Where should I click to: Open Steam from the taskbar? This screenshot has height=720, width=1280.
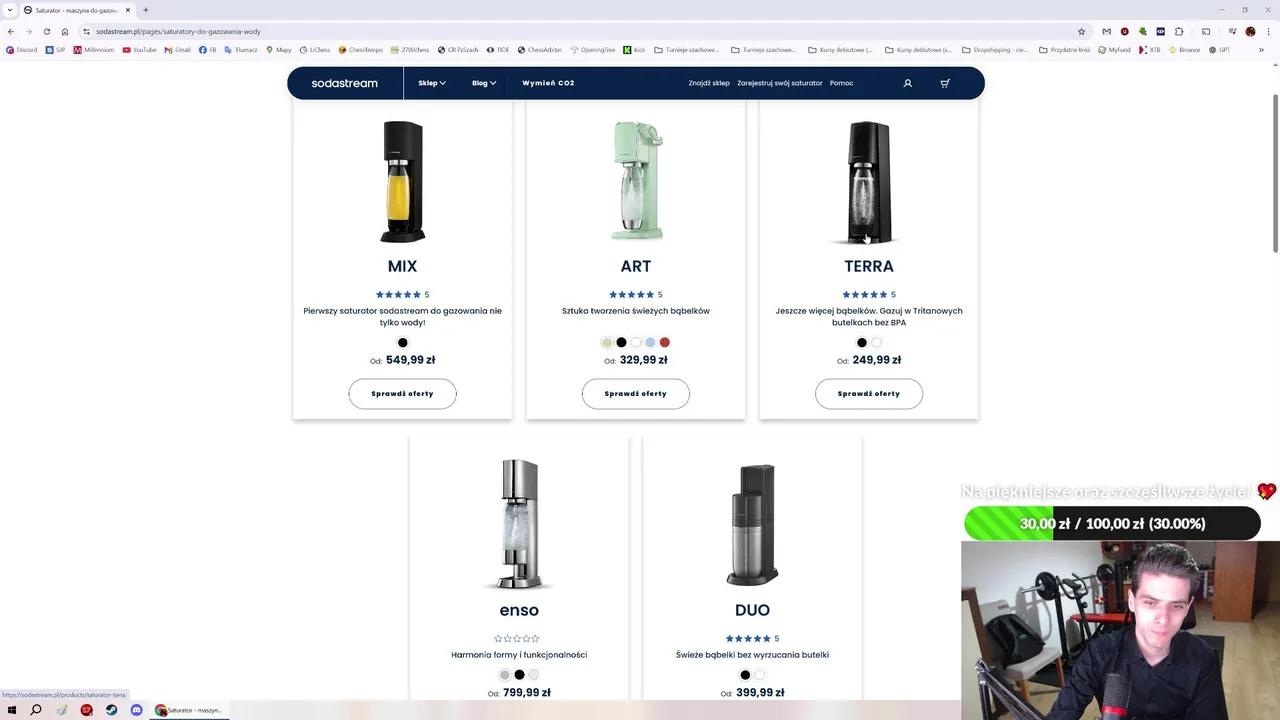[111, 710]
